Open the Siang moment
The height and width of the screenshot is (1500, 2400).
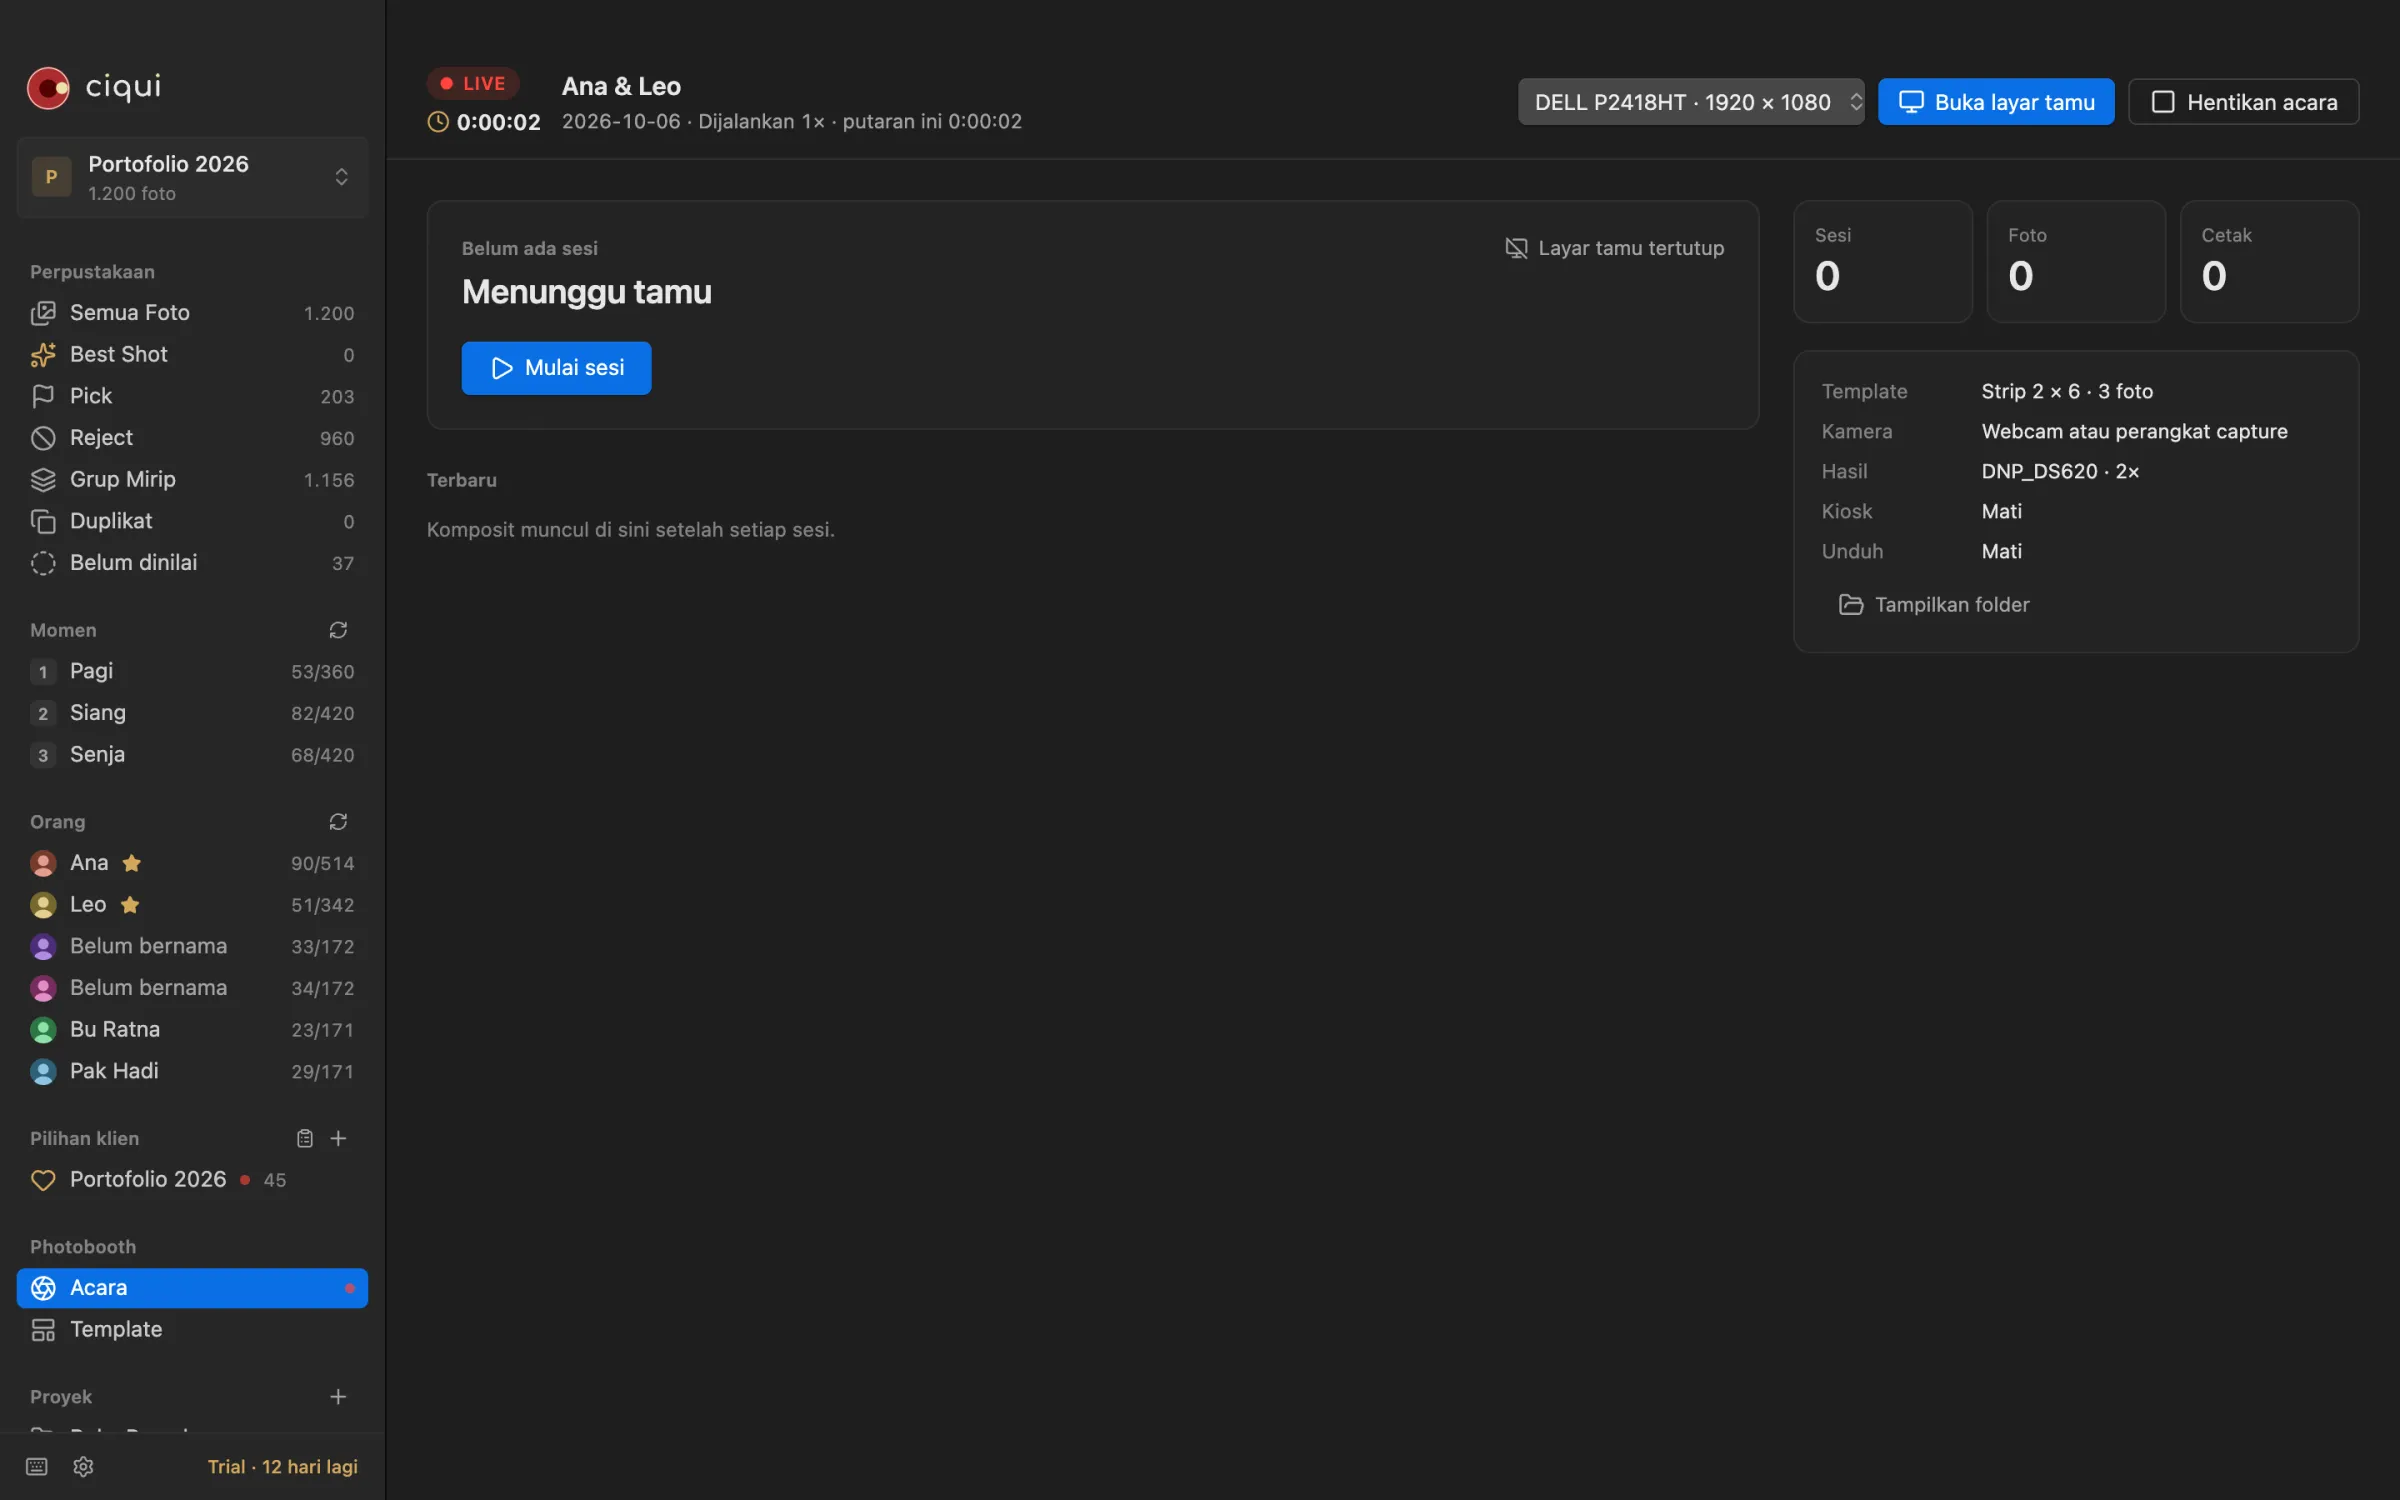pos(193,713)
